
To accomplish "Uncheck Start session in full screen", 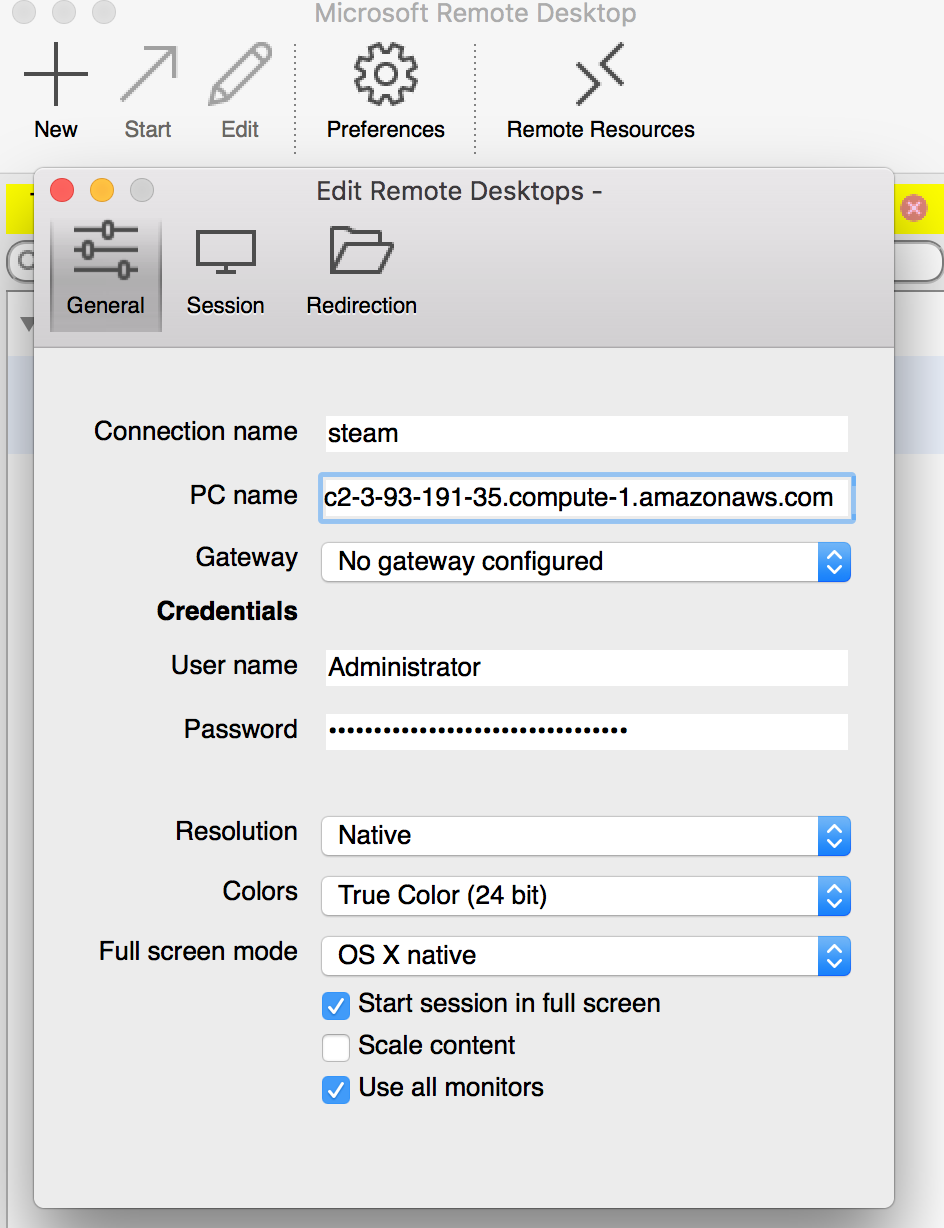I will pyautogui.click(x=336, y=1005).
